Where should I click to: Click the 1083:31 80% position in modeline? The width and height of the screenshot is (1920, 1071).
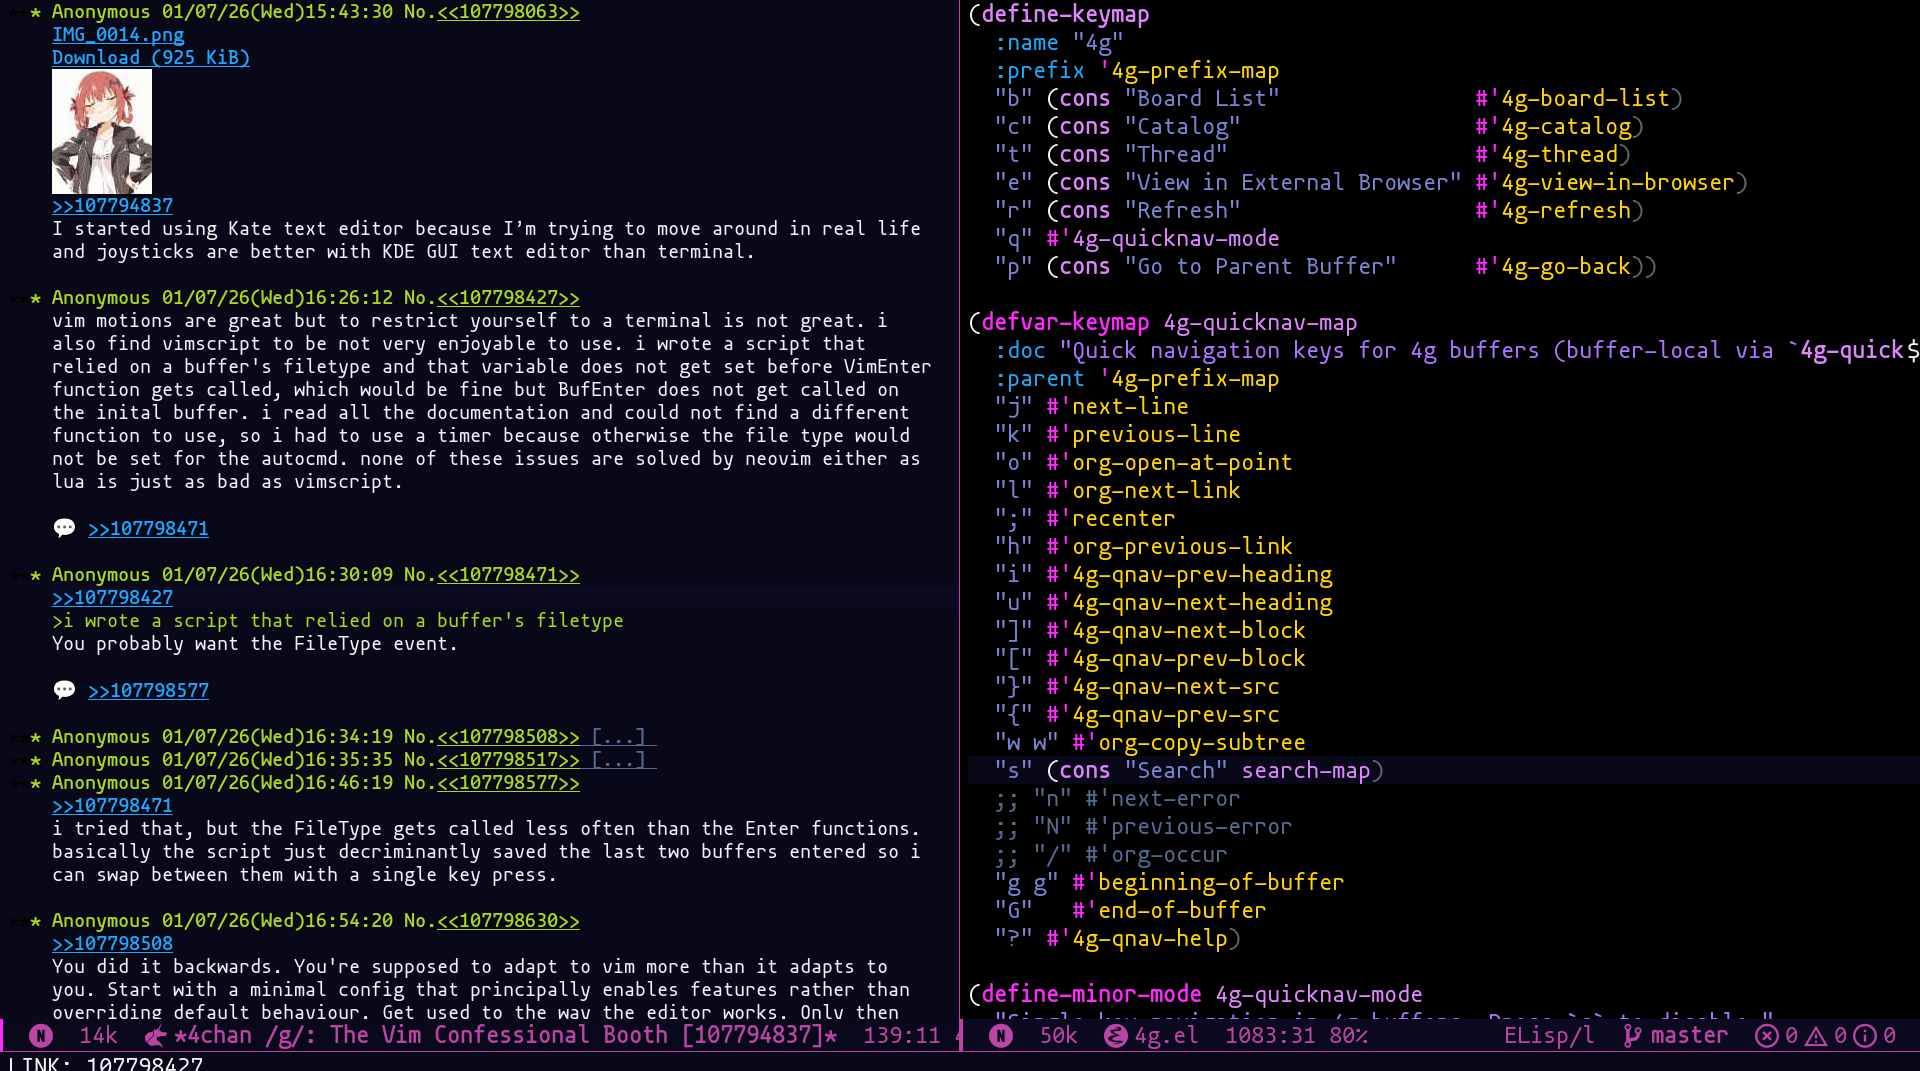(1297, 1036)
